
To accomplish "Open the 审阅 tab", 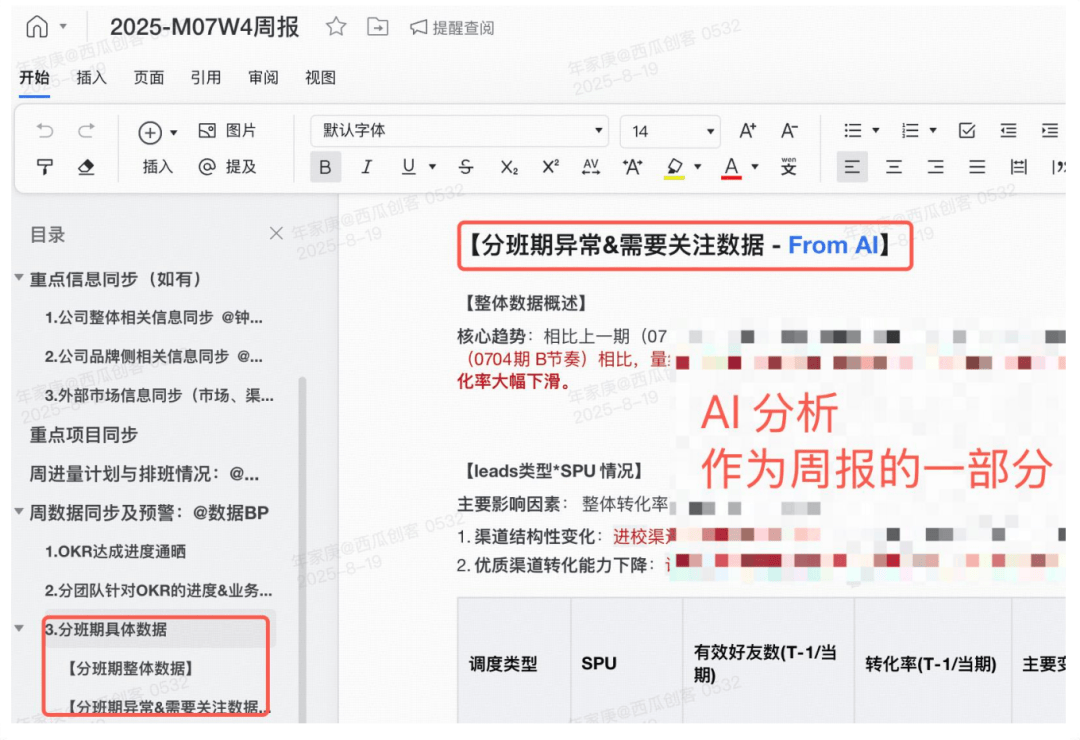I will (263, 77).
